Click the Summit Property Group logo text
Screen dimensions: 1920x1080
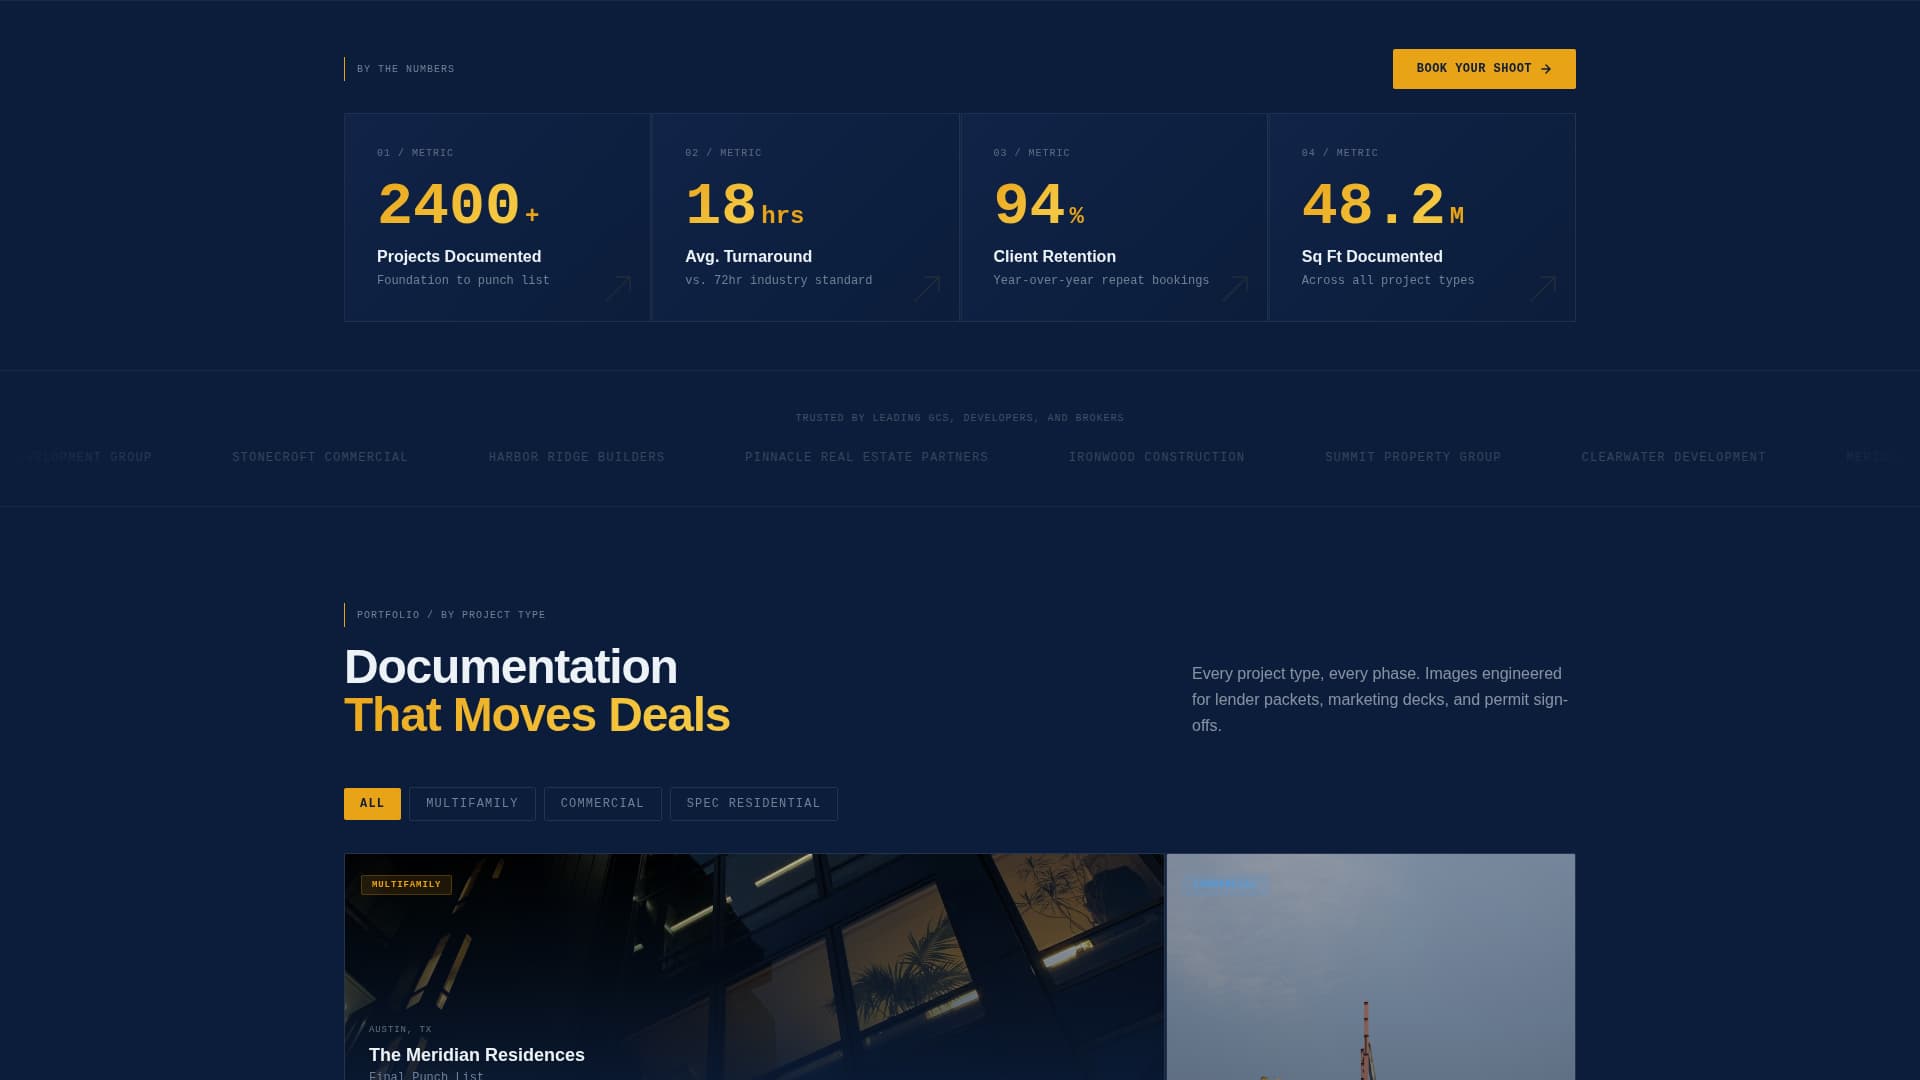[x=1413, y=457]
